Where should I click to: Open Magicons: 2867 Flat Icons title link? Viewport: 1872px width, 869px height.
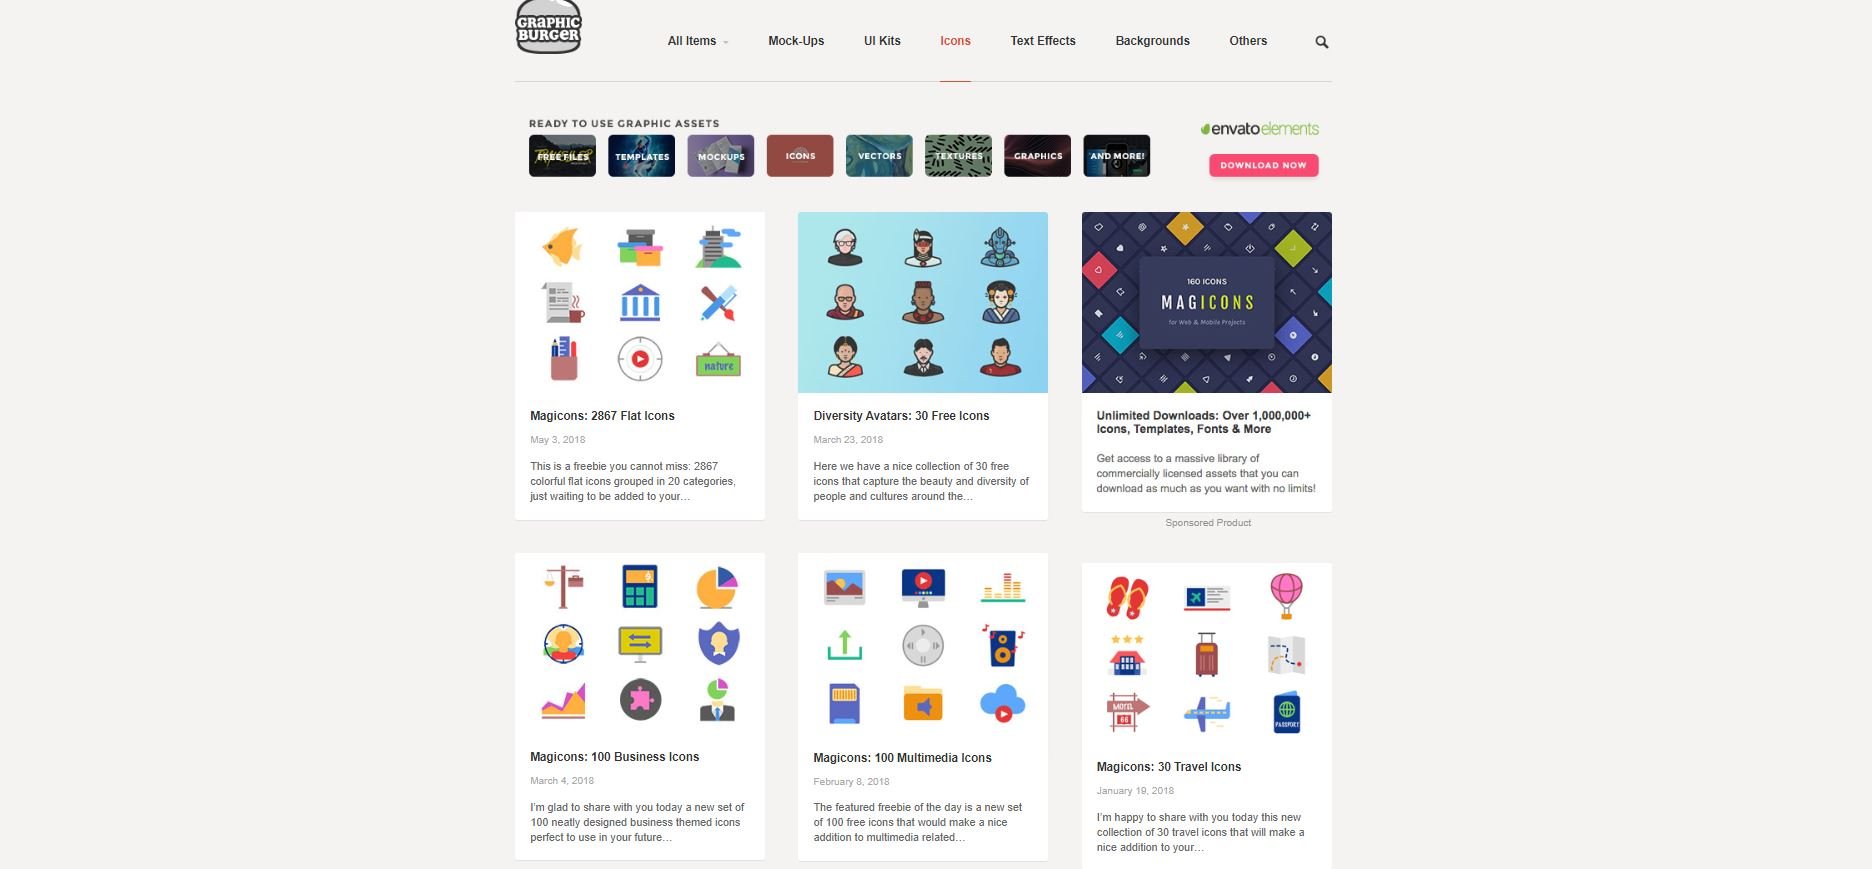[602, 416]
